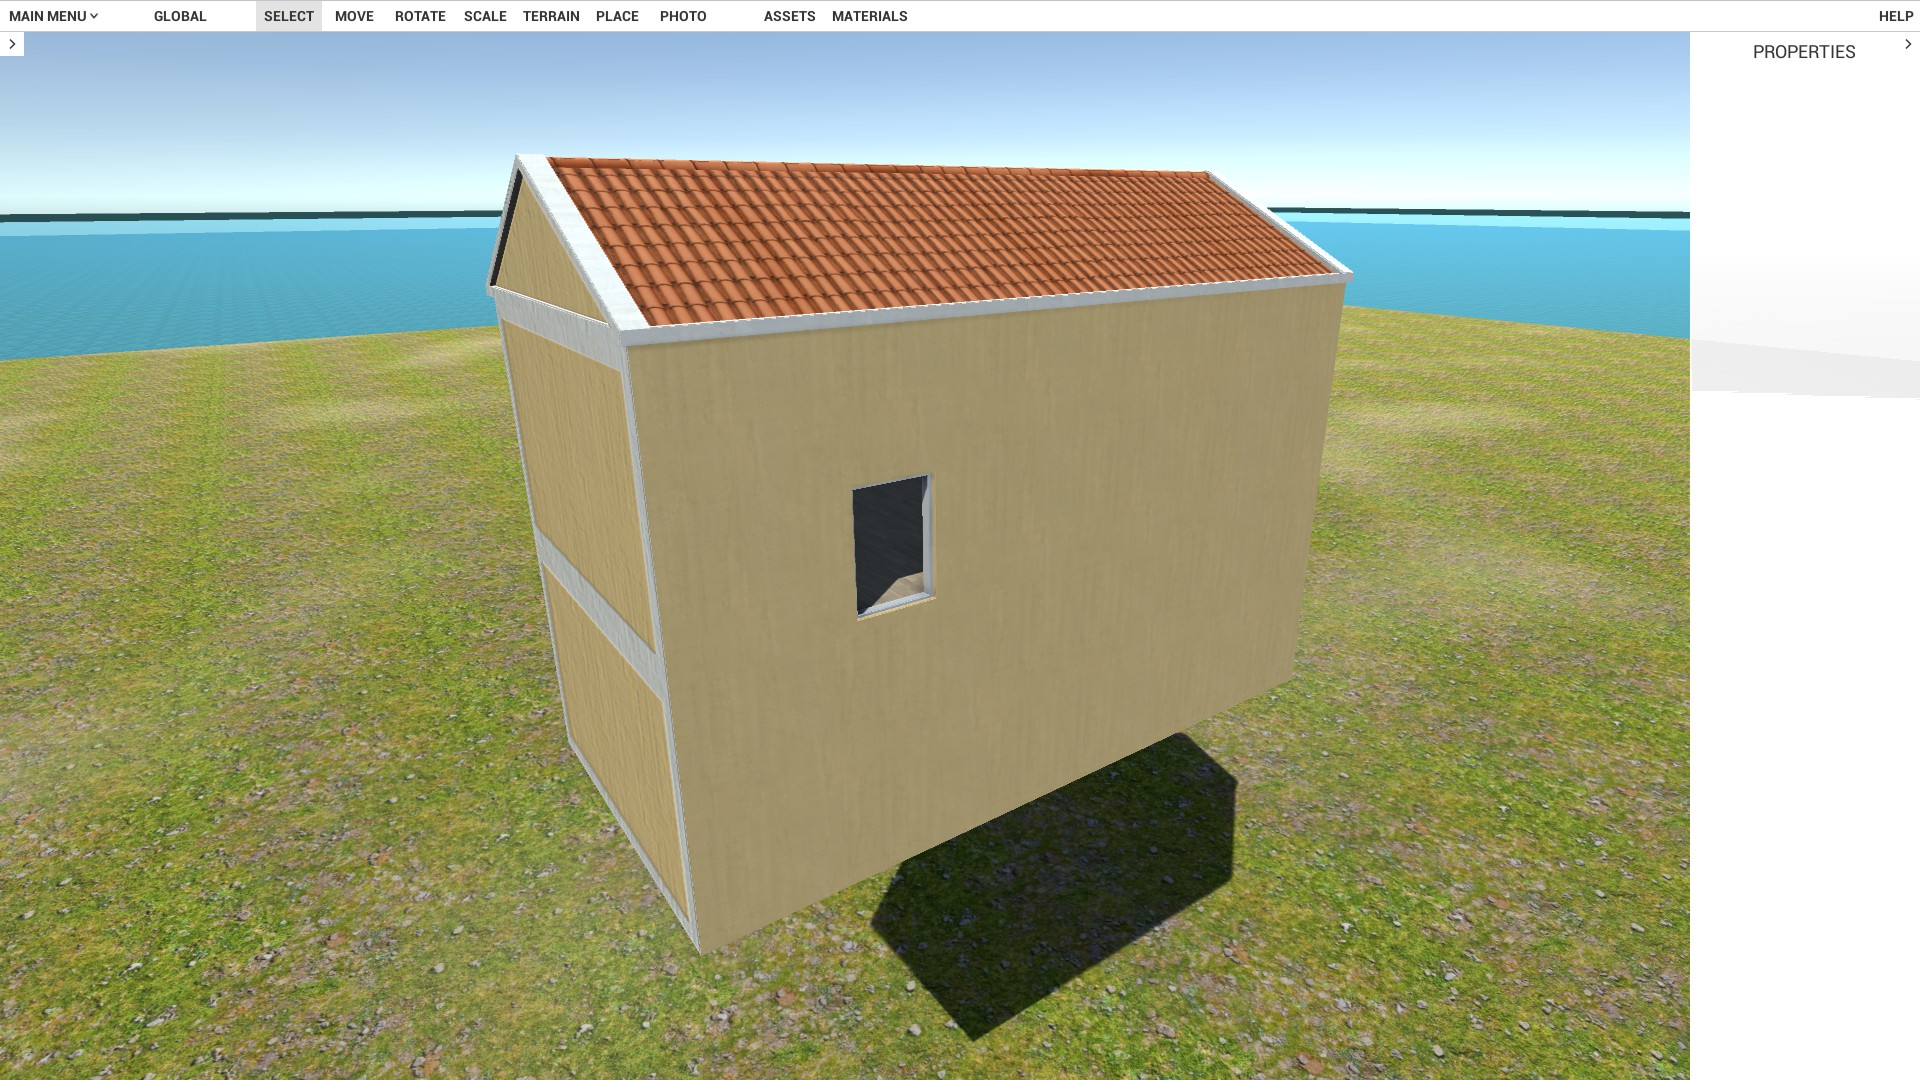Open the ASSETS browser
The width and height of the screenshot is (1920, 1080).
tap(789, 16)
